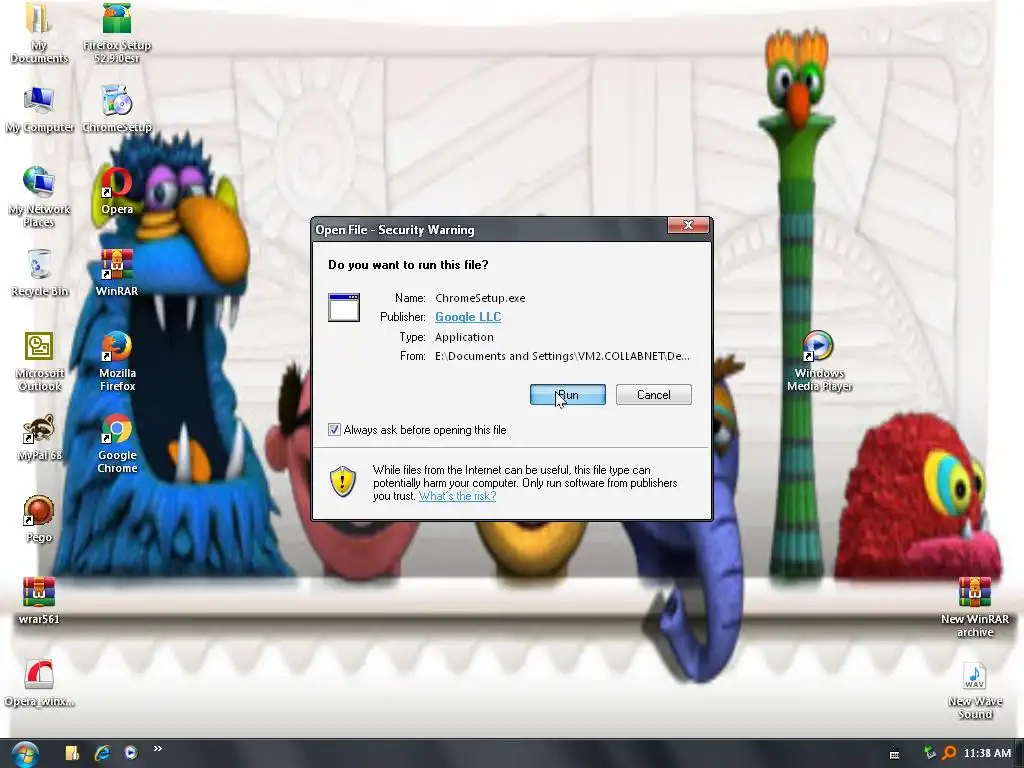
Task: Select the New WinRAR archive icon
Action: coord(974,607)
